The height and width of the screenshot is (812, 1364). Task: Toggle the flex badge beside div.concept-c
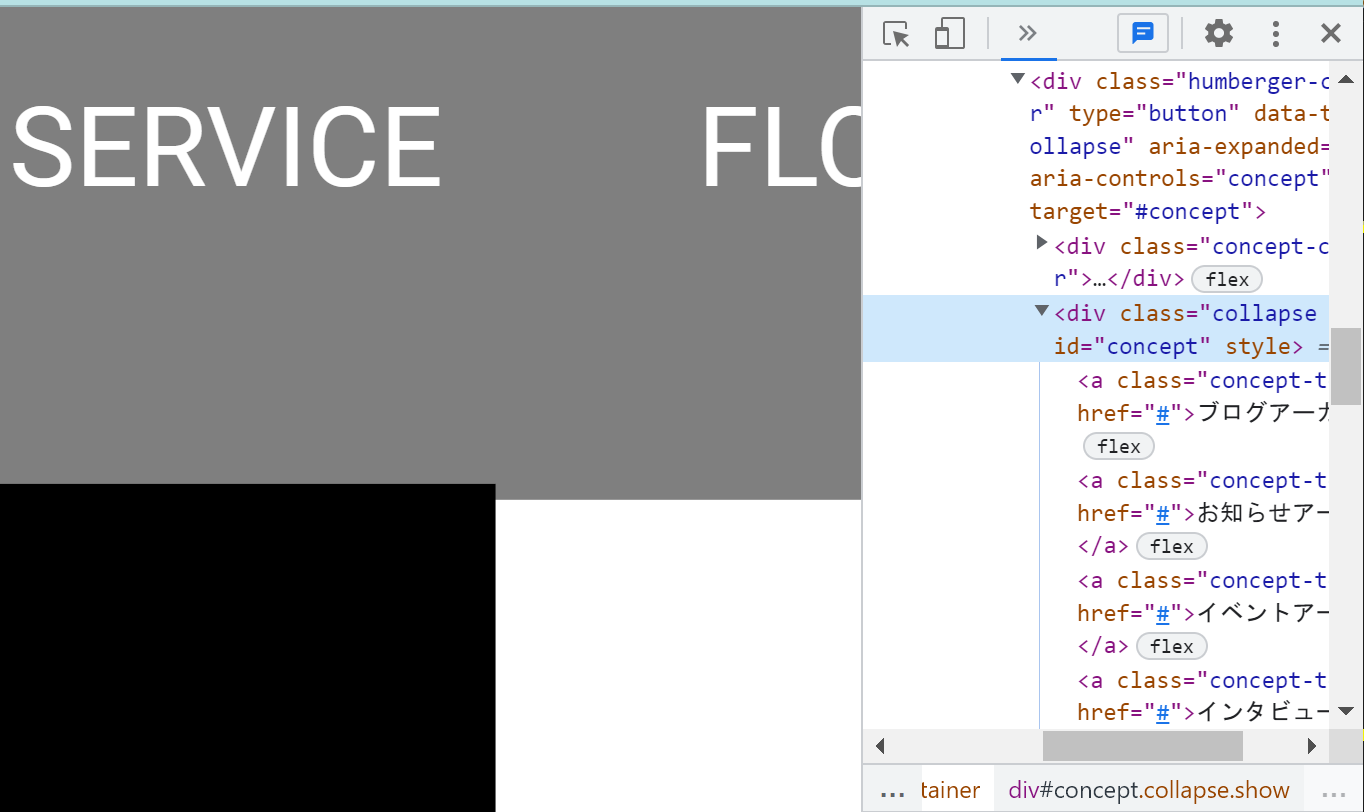tap(1226, 279)
